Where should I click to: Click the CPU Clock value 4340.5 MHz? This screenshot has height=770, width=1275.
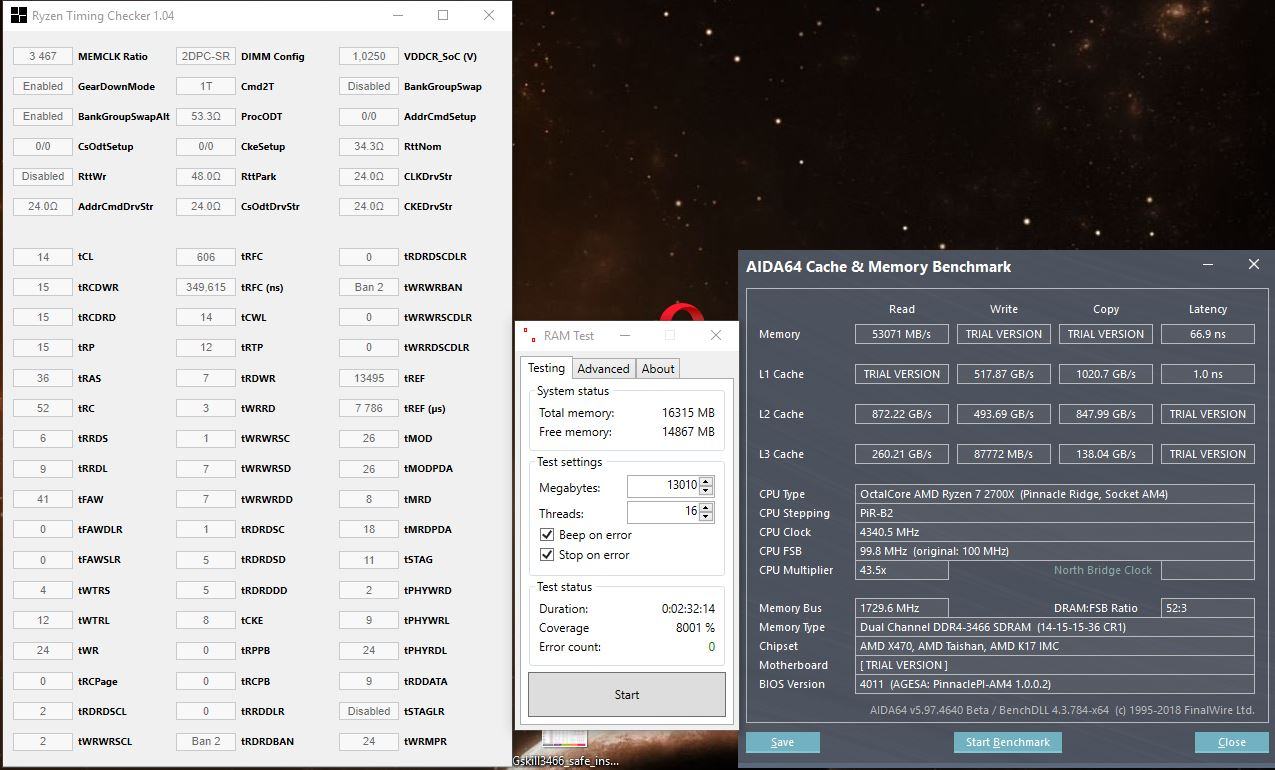pos(1056,532)
